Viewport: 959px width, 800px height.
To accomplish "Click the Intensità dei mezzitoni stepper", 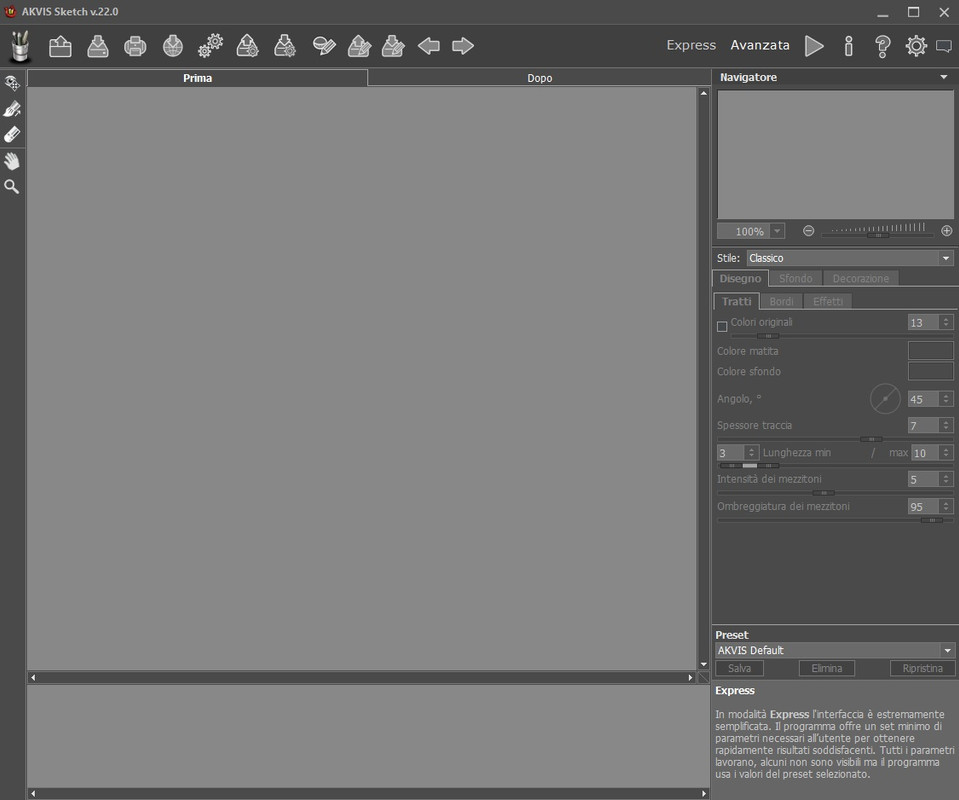I will [x=946, y=480].
